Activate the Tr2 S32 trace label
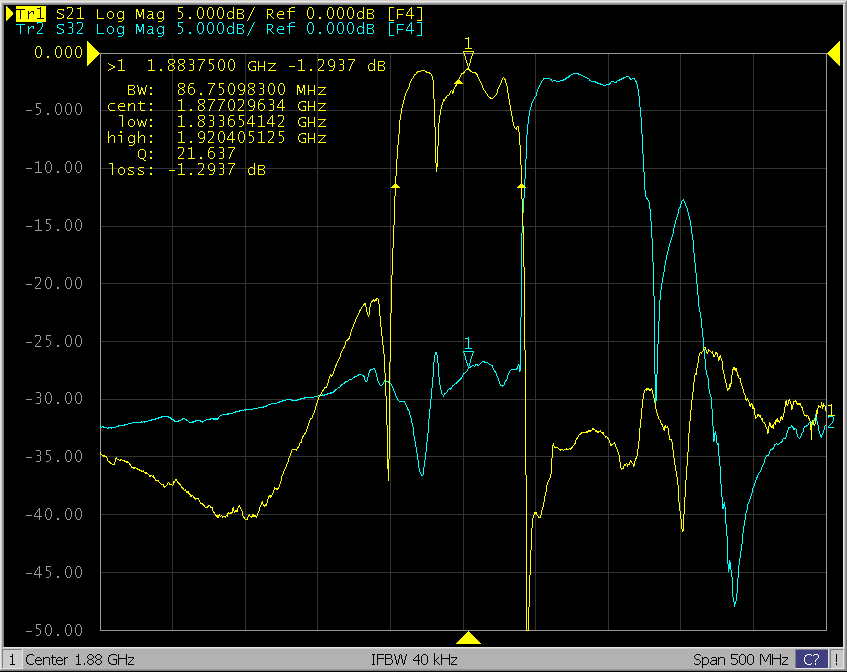 [x=30, y=28]
